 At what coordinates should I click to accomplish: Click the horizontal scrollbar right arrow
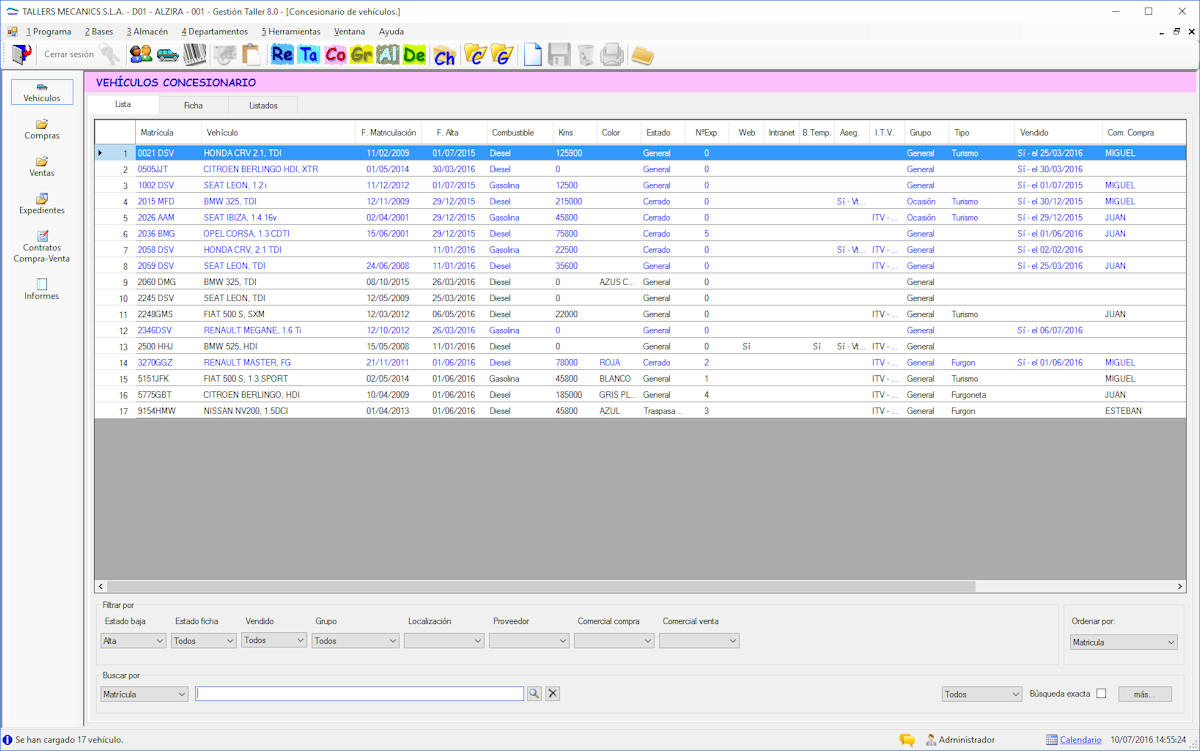click(x=1181, y=586)
